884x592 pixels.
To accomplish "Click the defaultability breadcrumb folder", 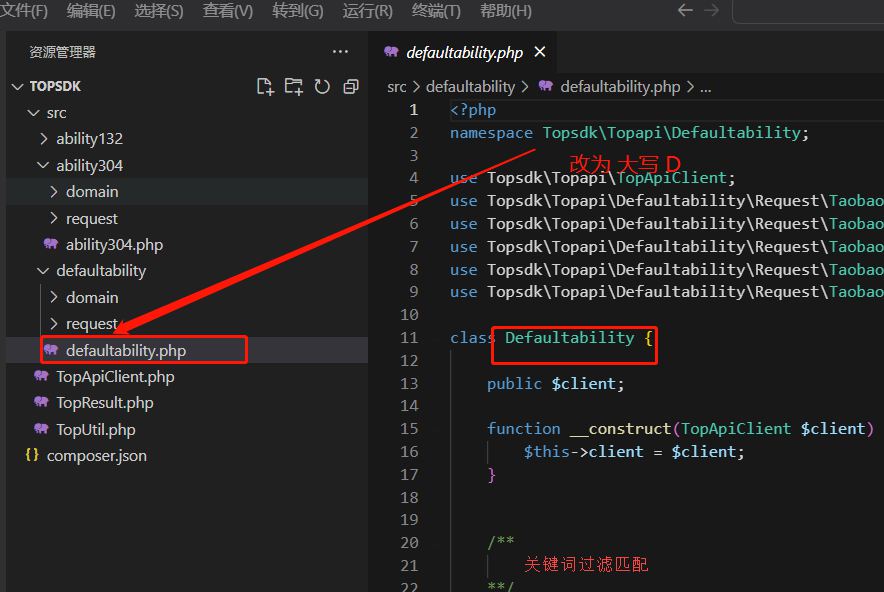I will pyautogui.click(x=470, y=87).
